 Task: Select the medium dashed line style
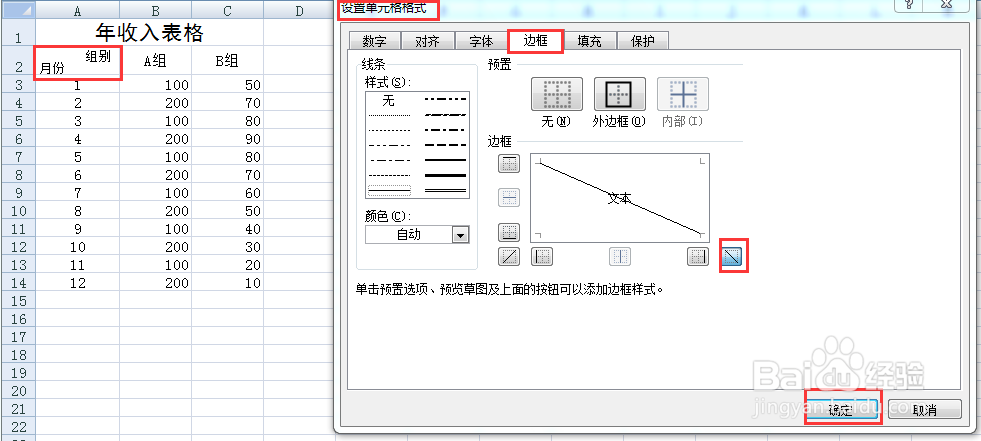pos(445,145)
